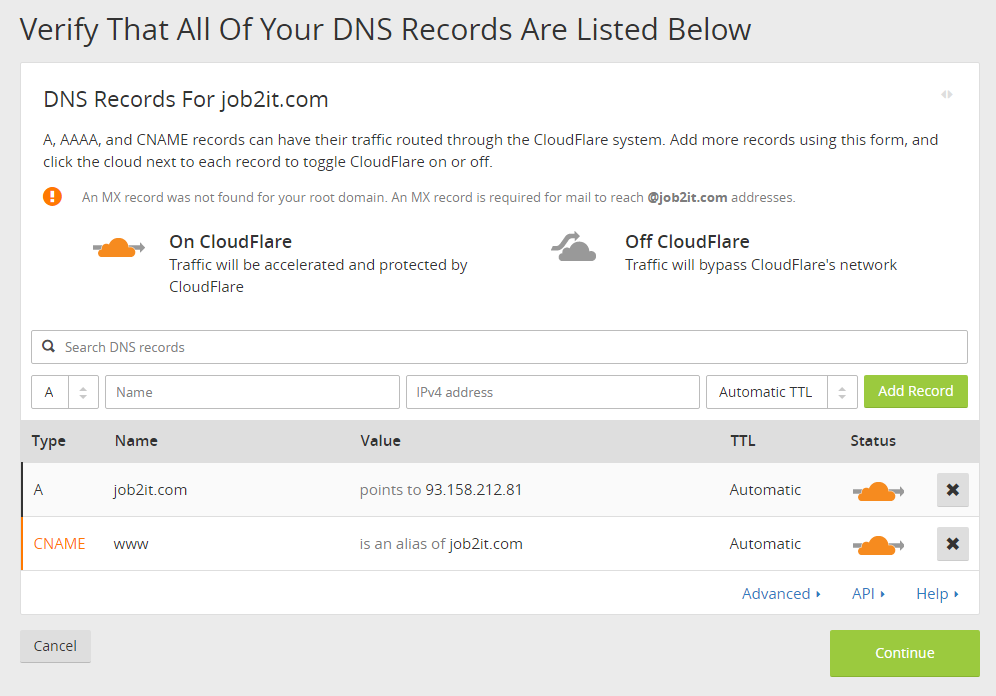Focus the Name input field
This screenshot has width=996, height=696.
point(252,392)
